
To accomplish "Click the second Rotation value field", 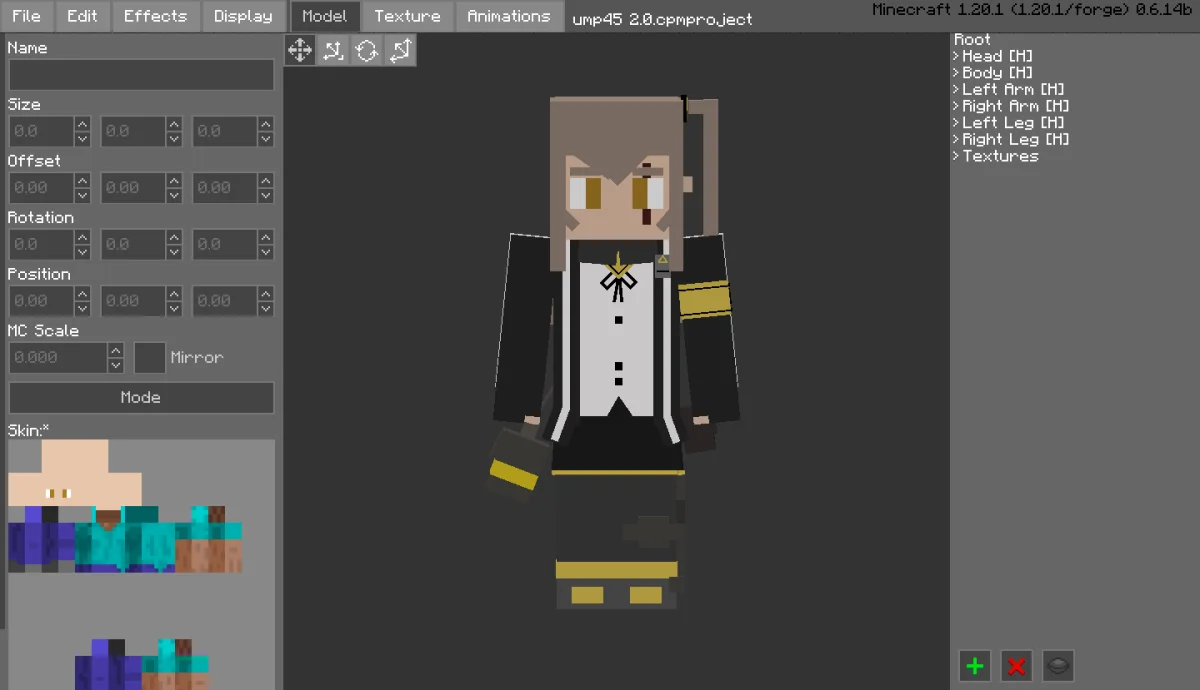I will coord(133,245).
